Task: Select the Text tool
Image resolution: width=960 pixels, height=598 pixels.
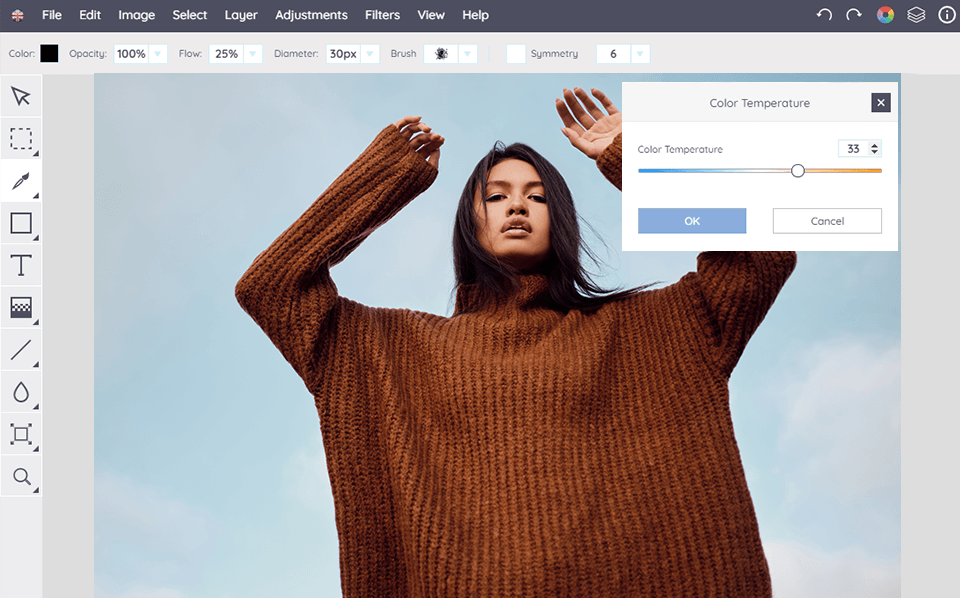Action: click(x=21, y=265)
